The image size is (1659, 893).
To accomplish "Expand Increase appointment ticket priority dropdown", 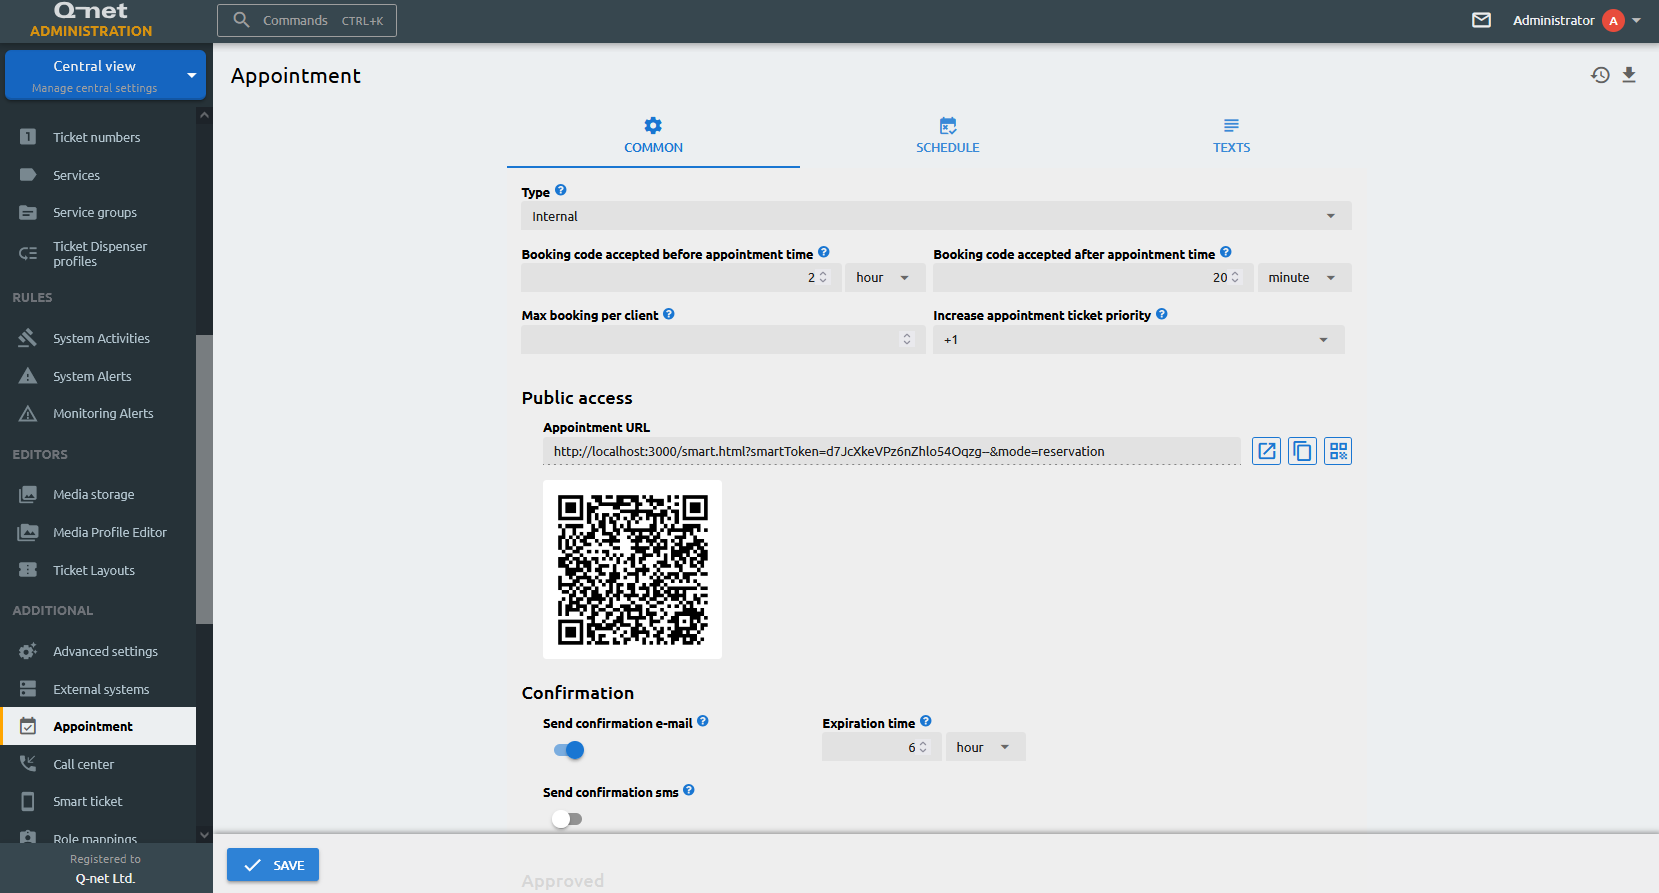I will pyautogui.click(x=1138, y=340).
